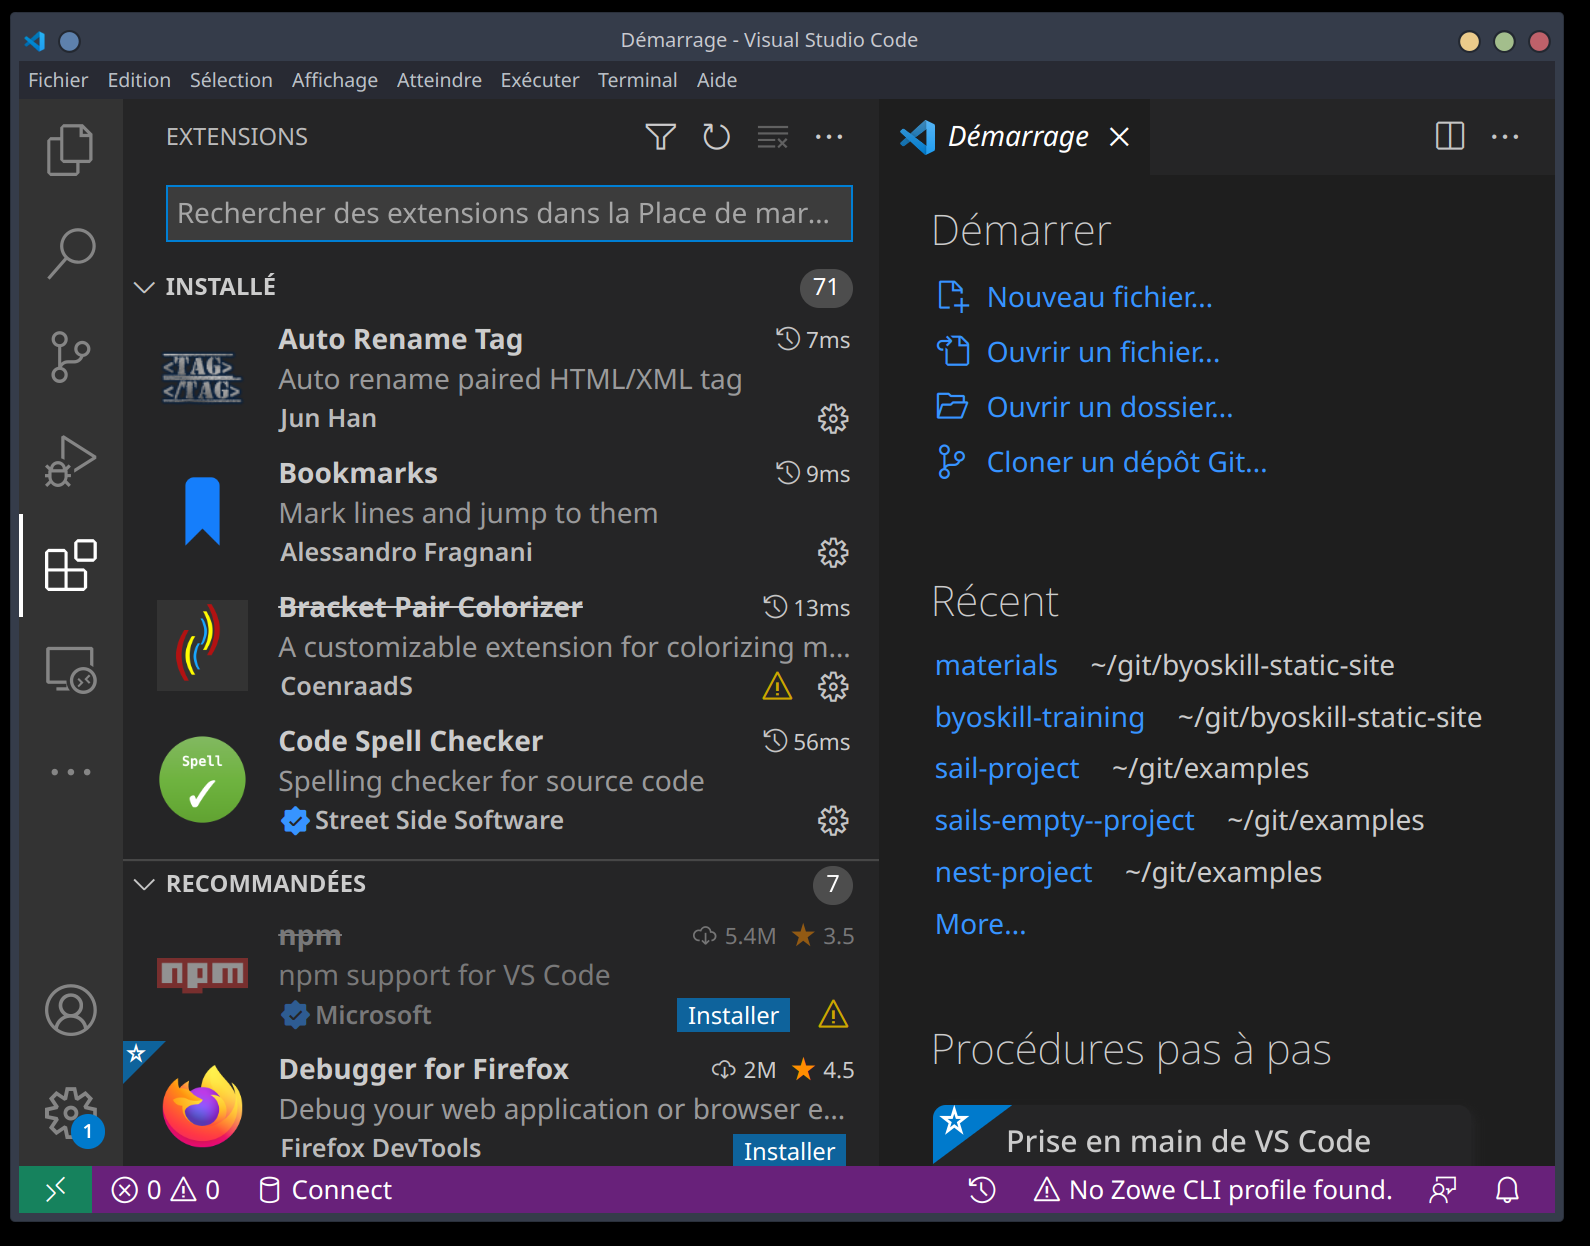Open recent folder byoskill-training
The height and width of the screenshot is (1246, 1590).
(1039, 717)
